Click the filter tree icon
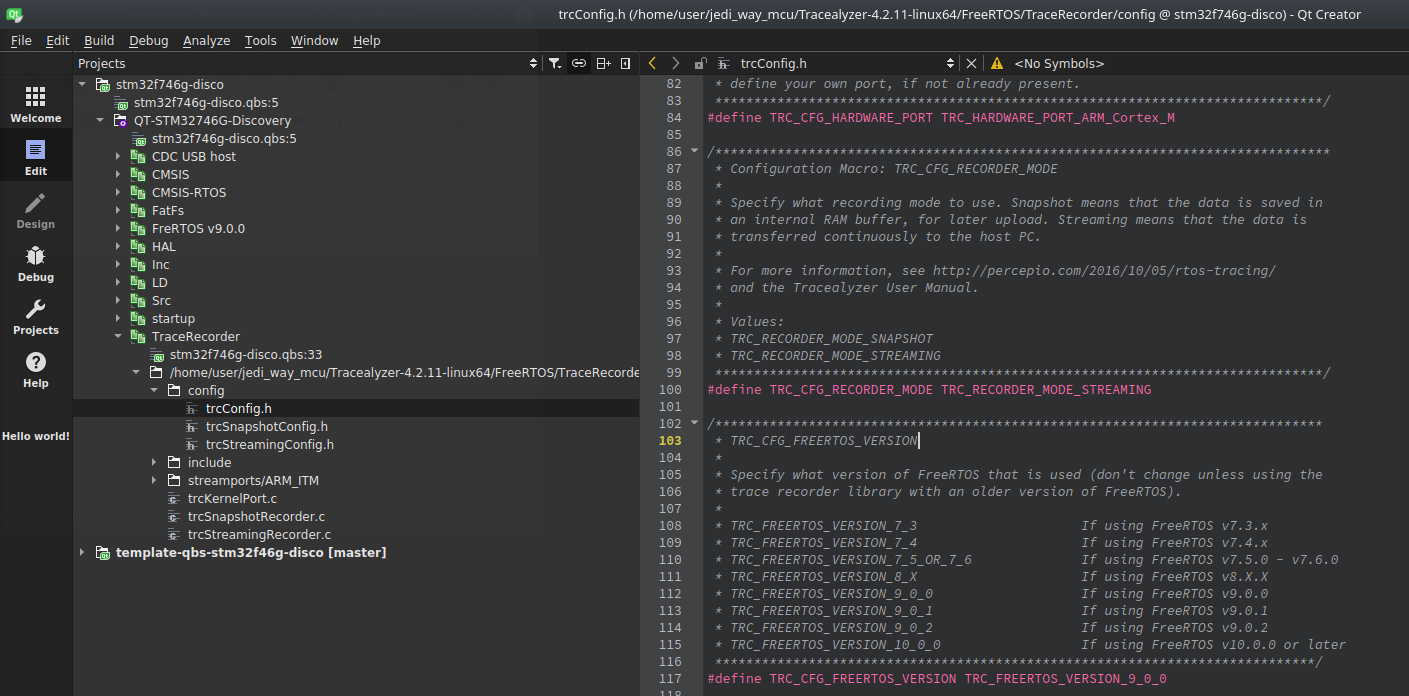 555,63
